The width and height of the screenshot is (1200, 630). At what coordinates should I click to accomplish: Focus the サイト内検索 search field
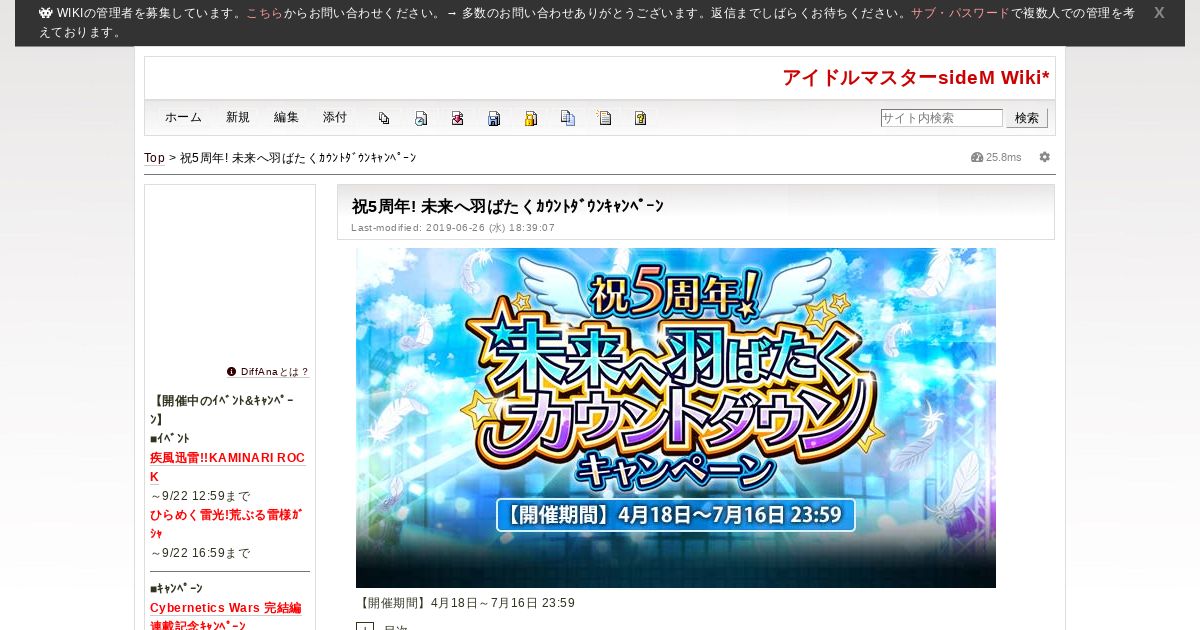tap(942, 118)
